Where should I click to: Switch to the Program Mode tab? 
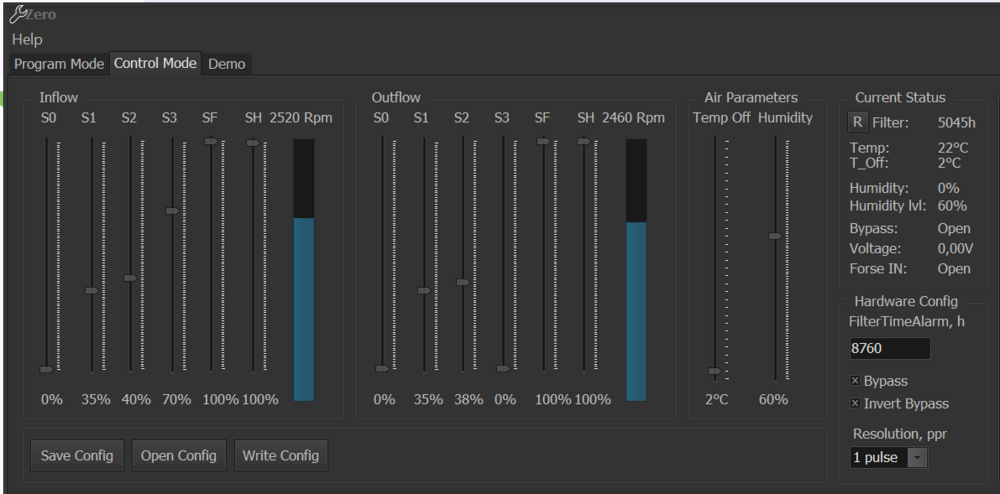point(59,63)
